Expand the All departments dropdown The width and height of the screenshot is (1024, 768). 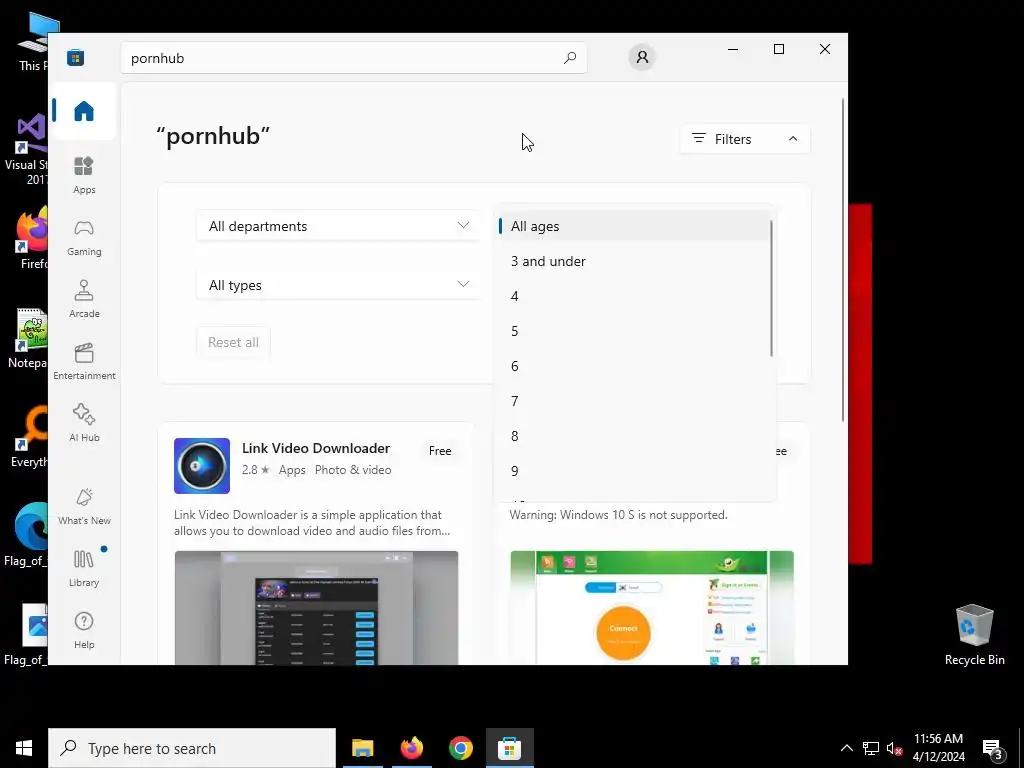click(x=339, y=226)
